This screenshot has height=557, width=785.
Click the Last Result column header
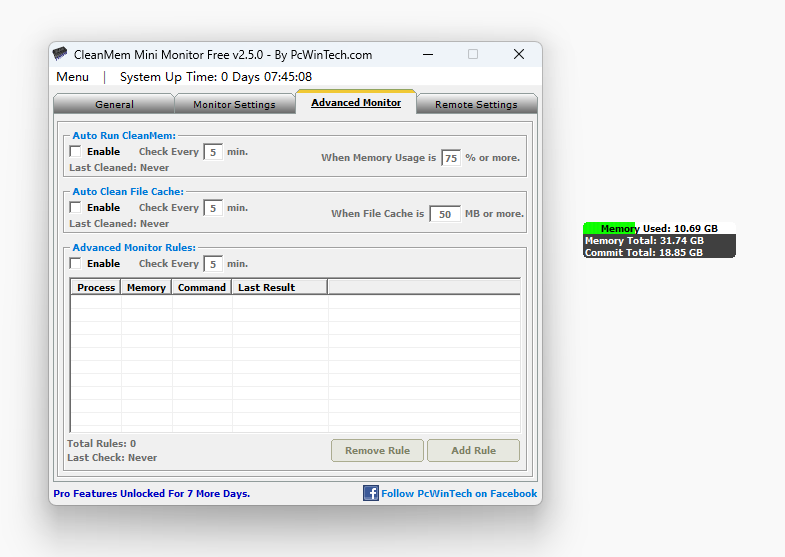point(266,287)
